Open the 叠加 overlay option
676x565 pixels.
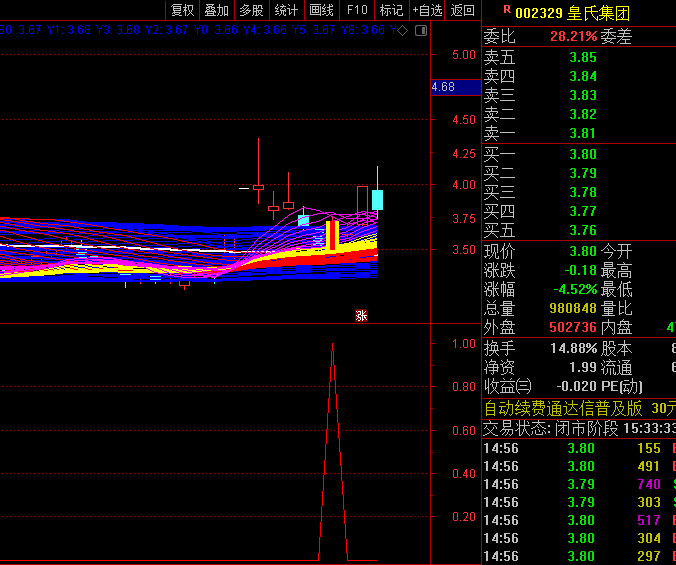[x=216, y=10]
